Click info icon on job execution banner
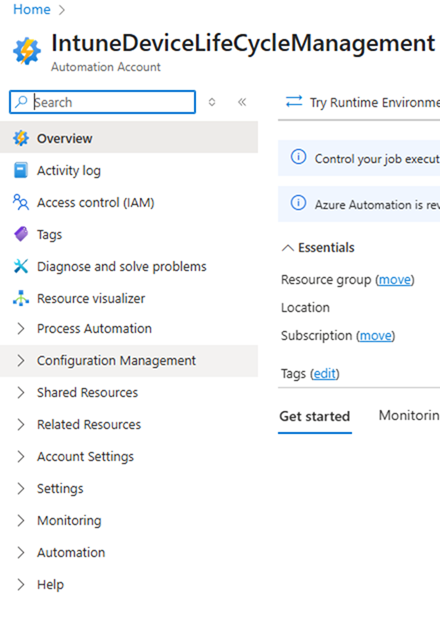 coord(298,157)
